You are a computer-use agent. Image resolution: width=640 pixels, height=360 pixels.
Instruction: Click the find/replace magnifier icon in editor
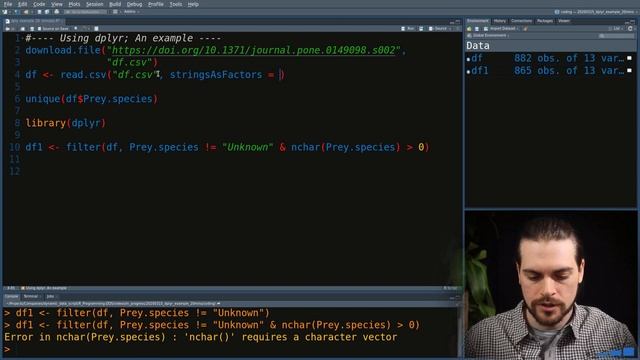(x=76, y=29)
